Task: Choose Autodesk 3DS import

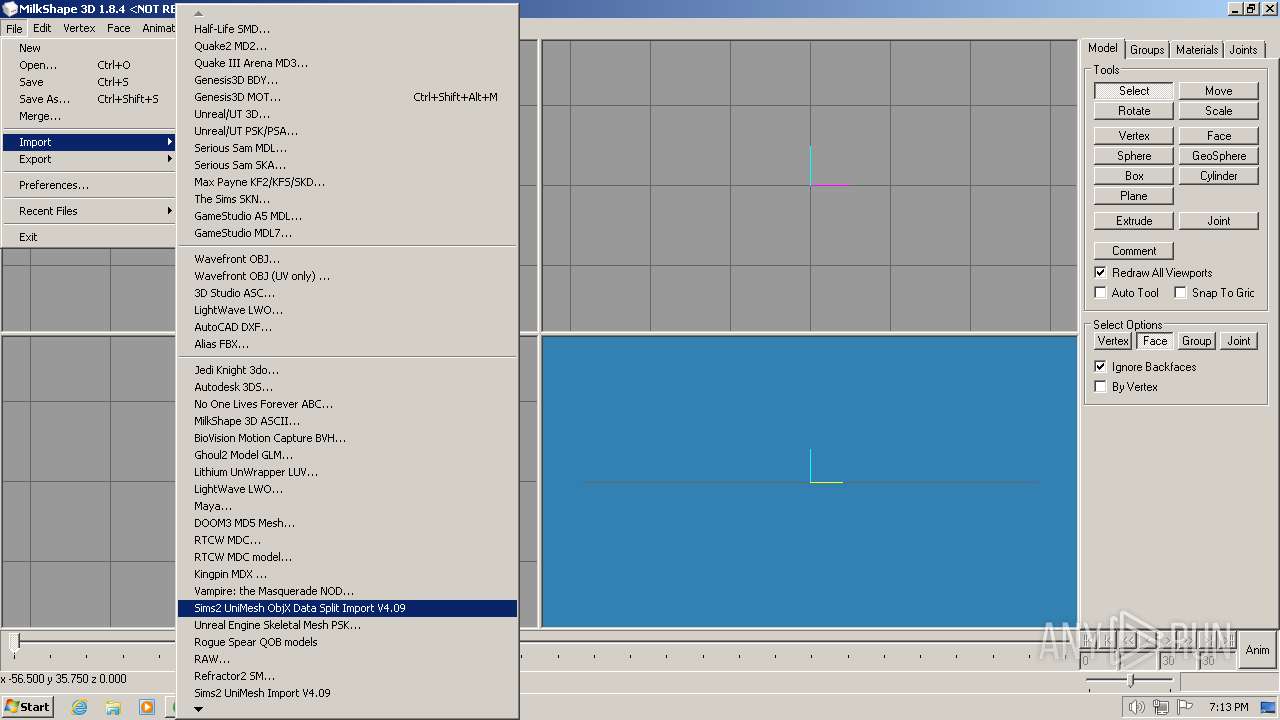Action: click(348, 387)
